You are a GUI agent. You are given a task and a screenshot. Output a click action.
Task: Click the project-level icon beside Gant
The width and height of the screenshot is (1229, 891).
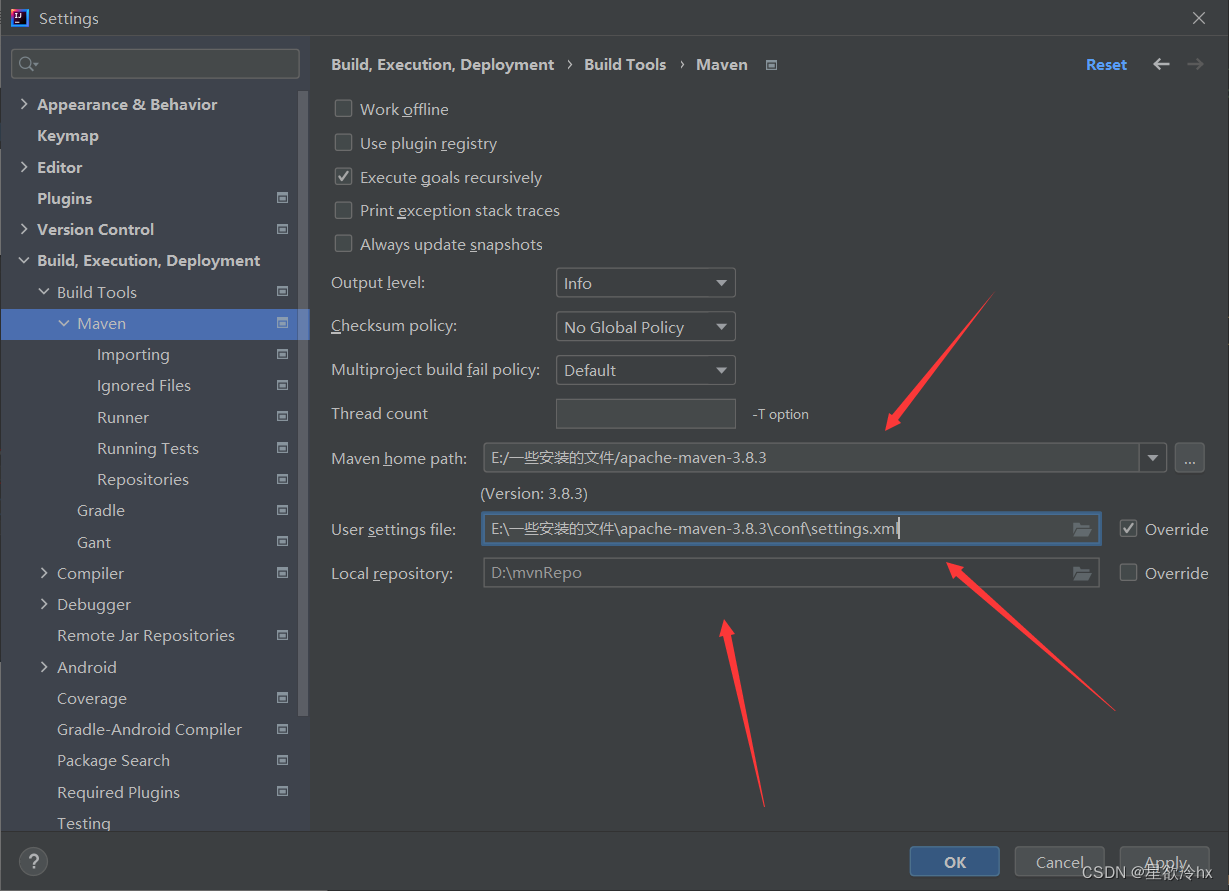tap(283, 542)
